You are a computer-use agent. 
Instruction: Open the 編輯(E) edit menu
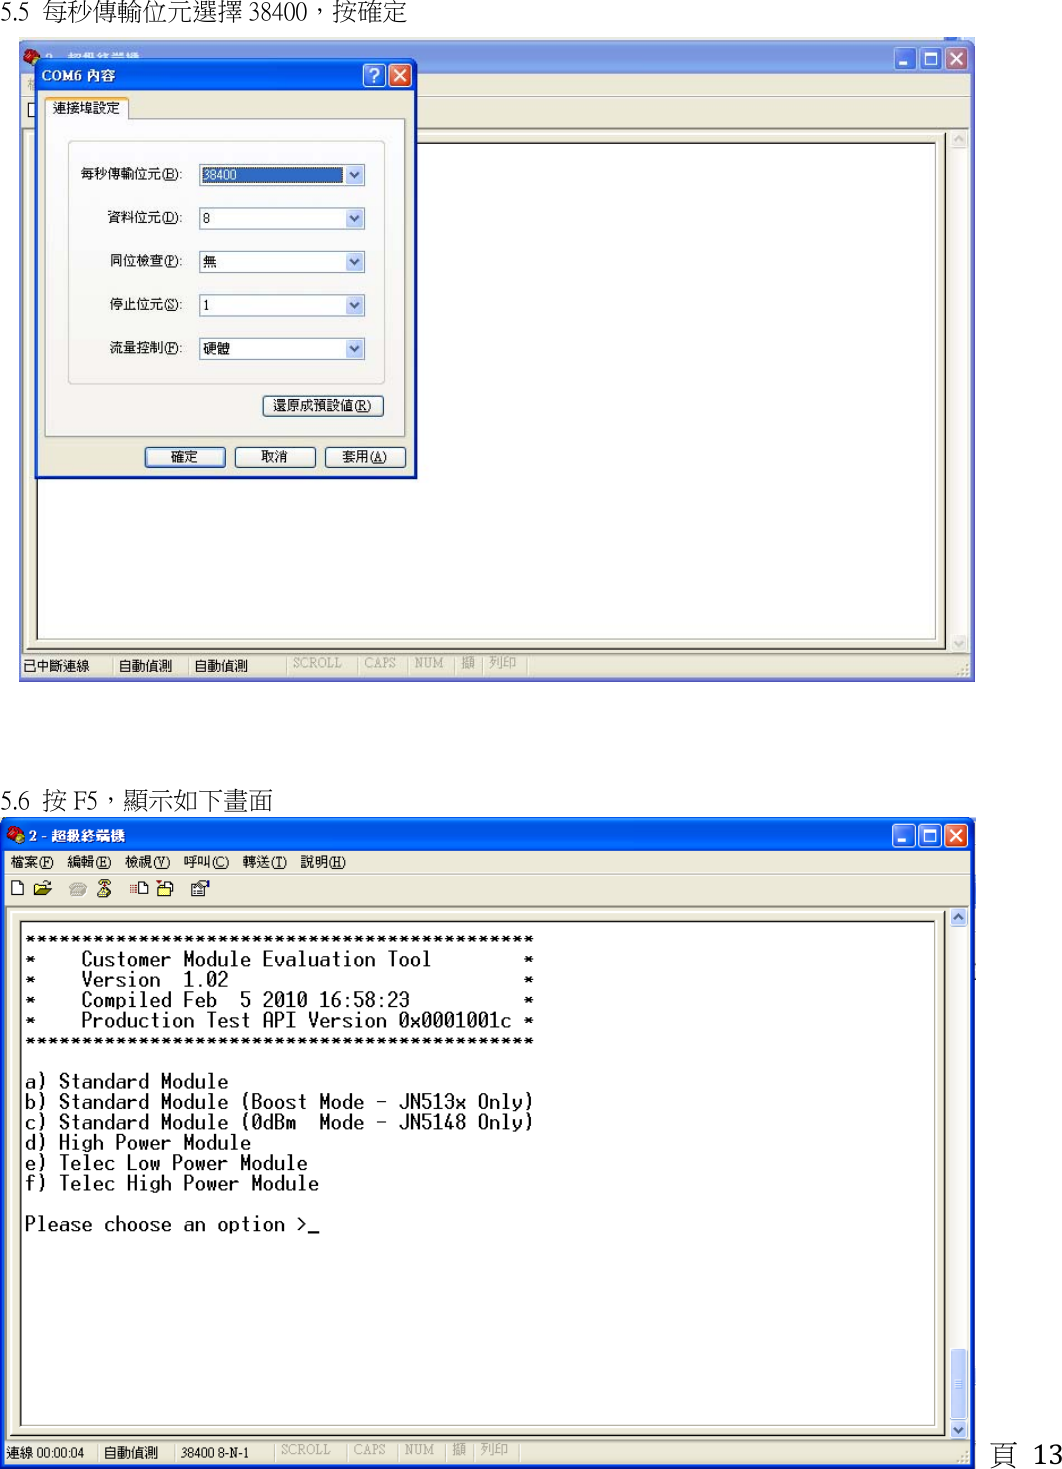tap(89, 862)
